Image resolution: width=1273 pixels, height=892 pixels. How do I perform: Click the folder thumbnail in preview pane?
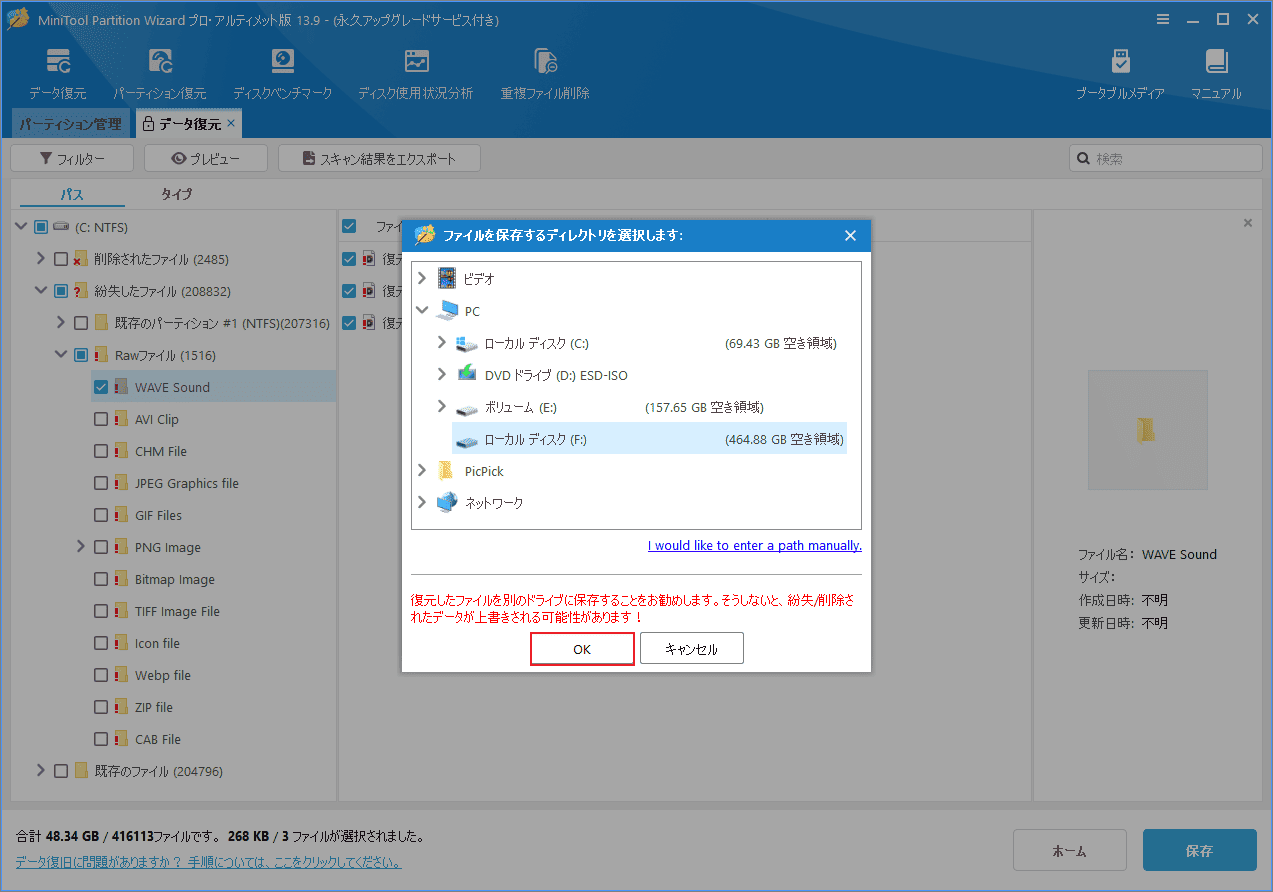coord(1147,430)
